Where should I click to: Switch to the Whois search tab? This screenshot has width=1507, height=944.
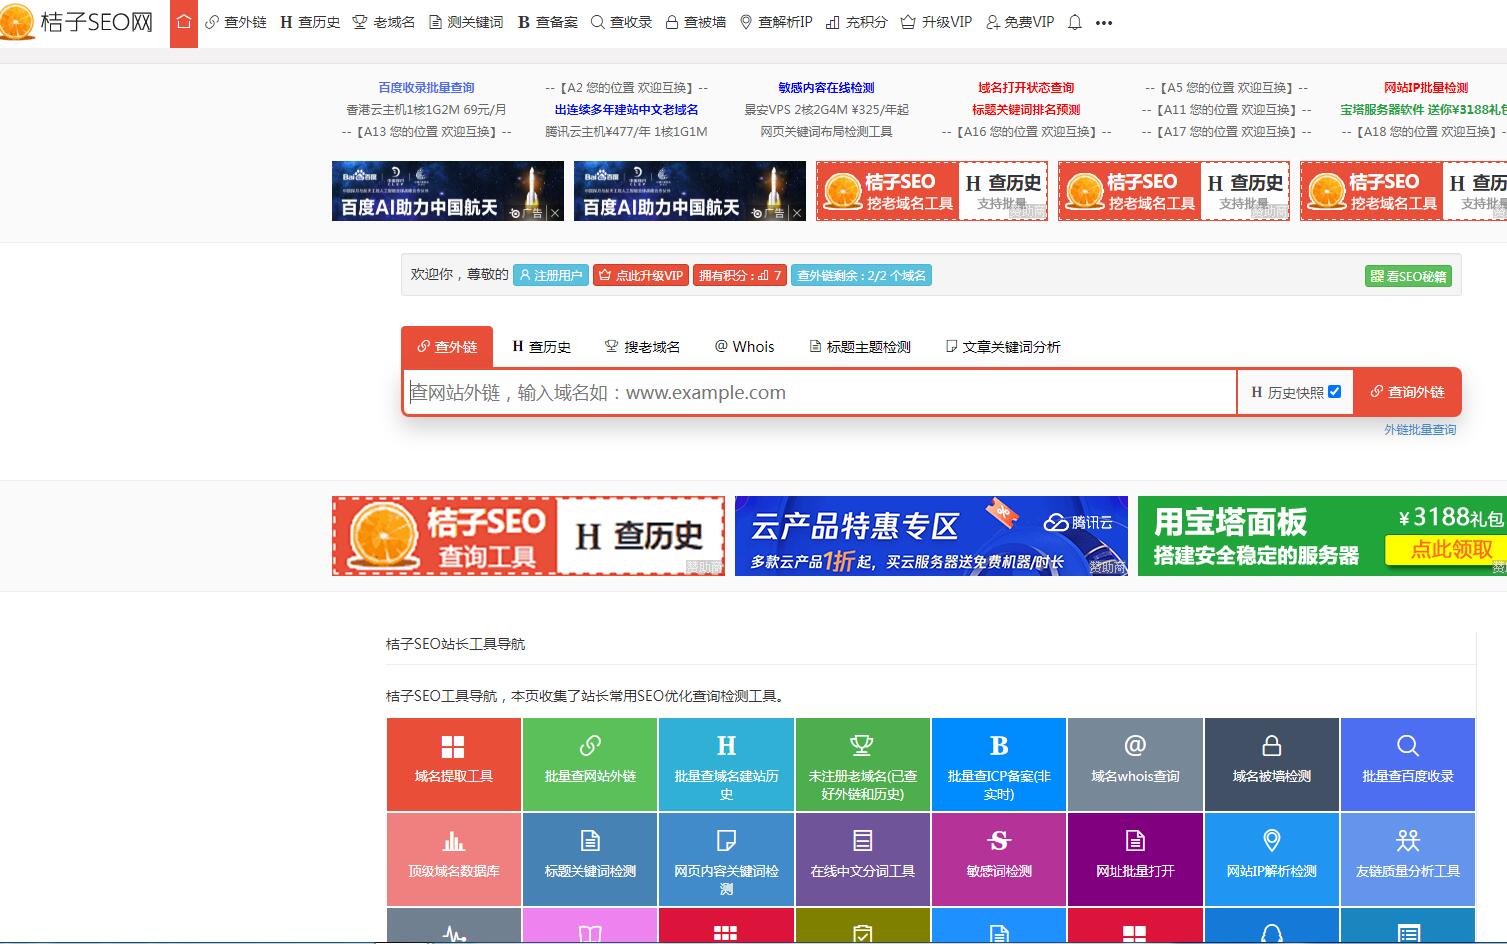click(x=744, y=346)
